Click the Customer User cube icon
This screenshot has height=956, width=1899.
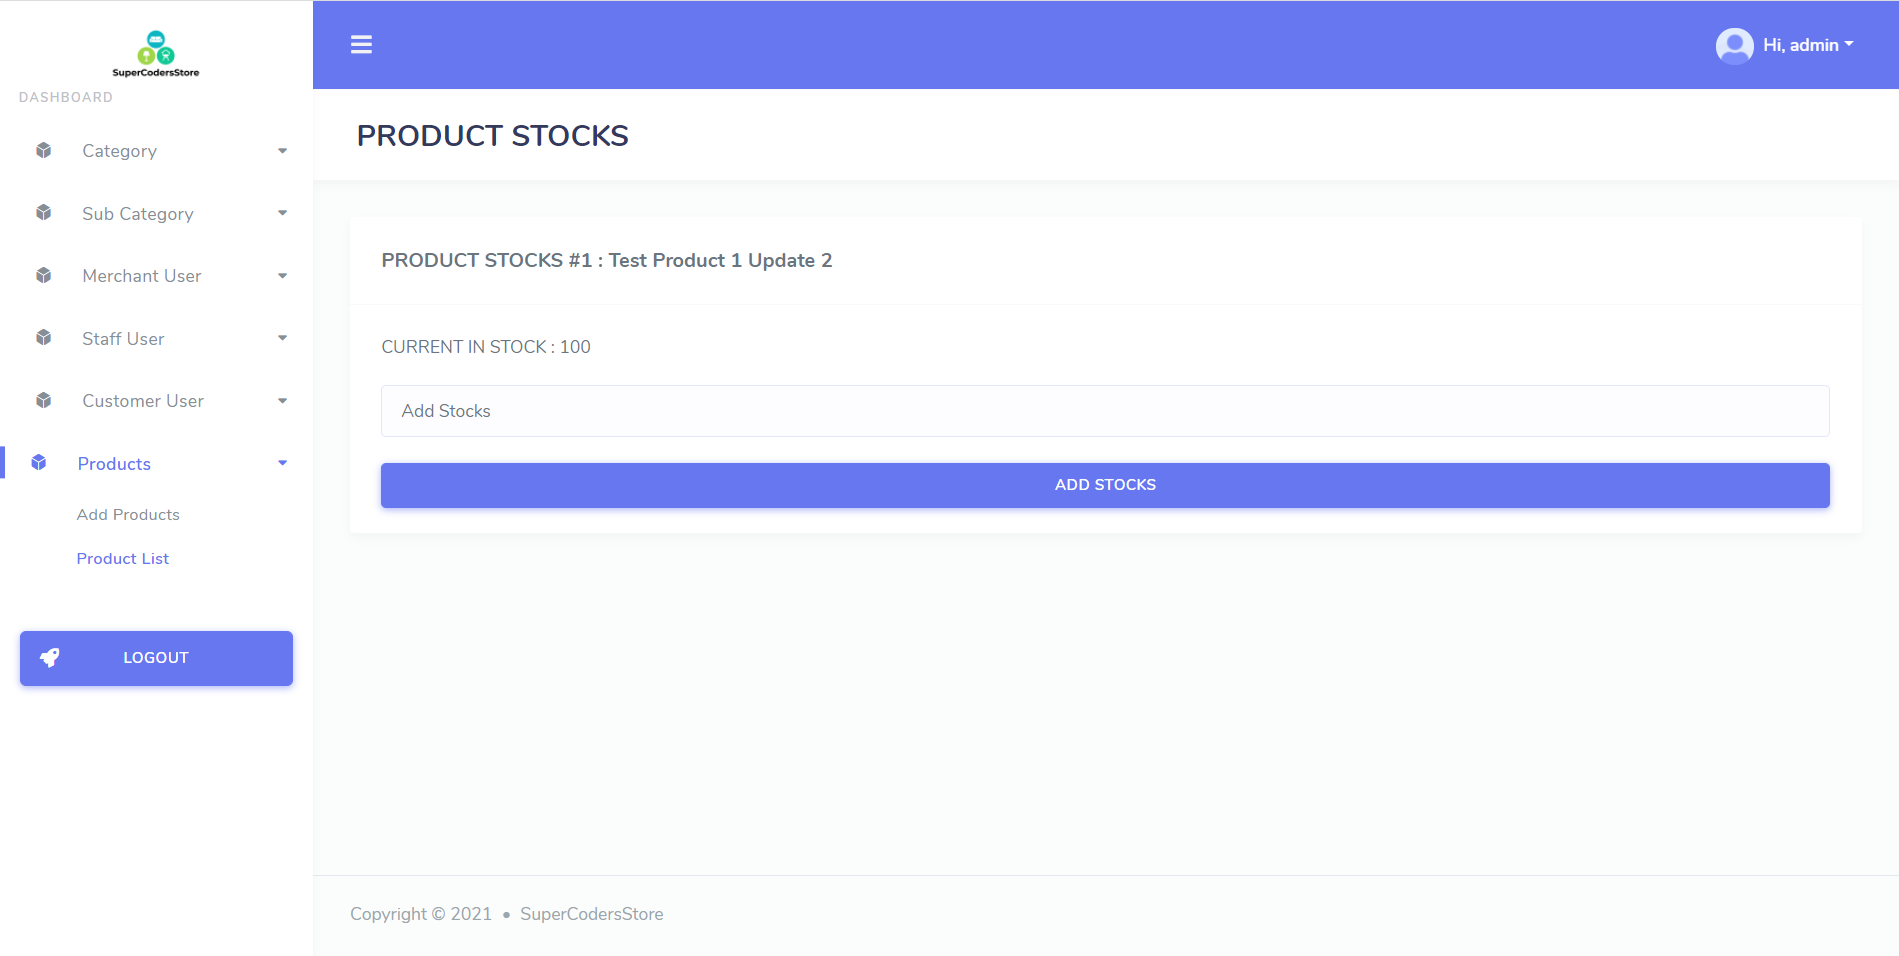(43, 400)
